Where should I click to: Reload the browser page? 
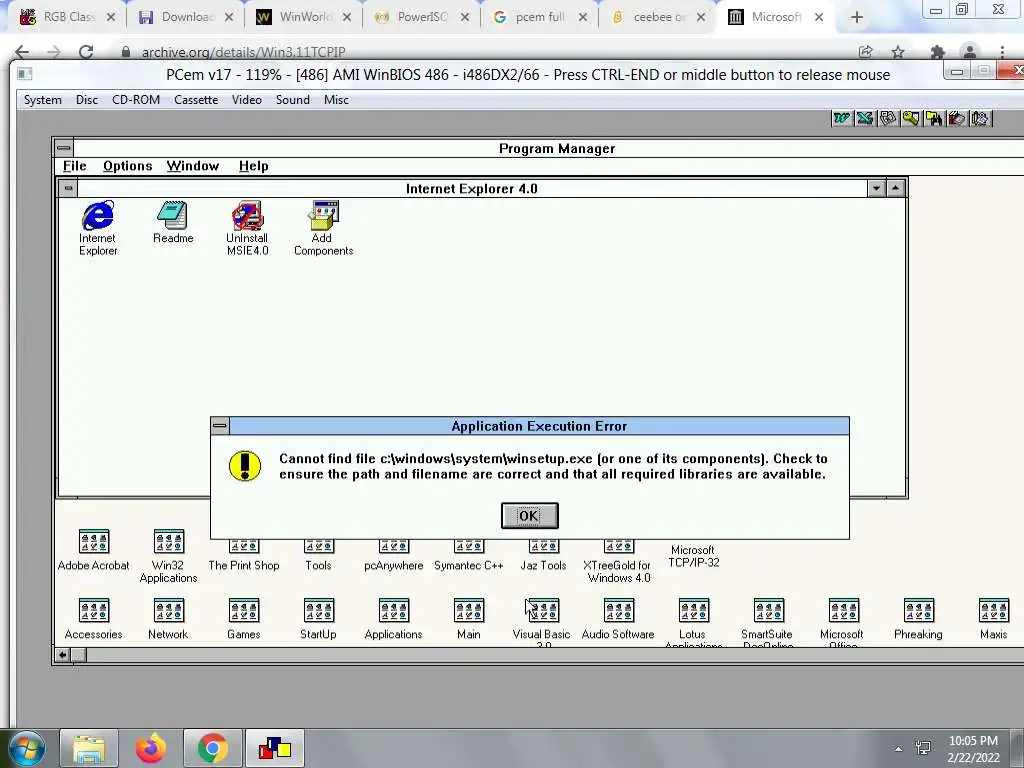tap(86, 52)
